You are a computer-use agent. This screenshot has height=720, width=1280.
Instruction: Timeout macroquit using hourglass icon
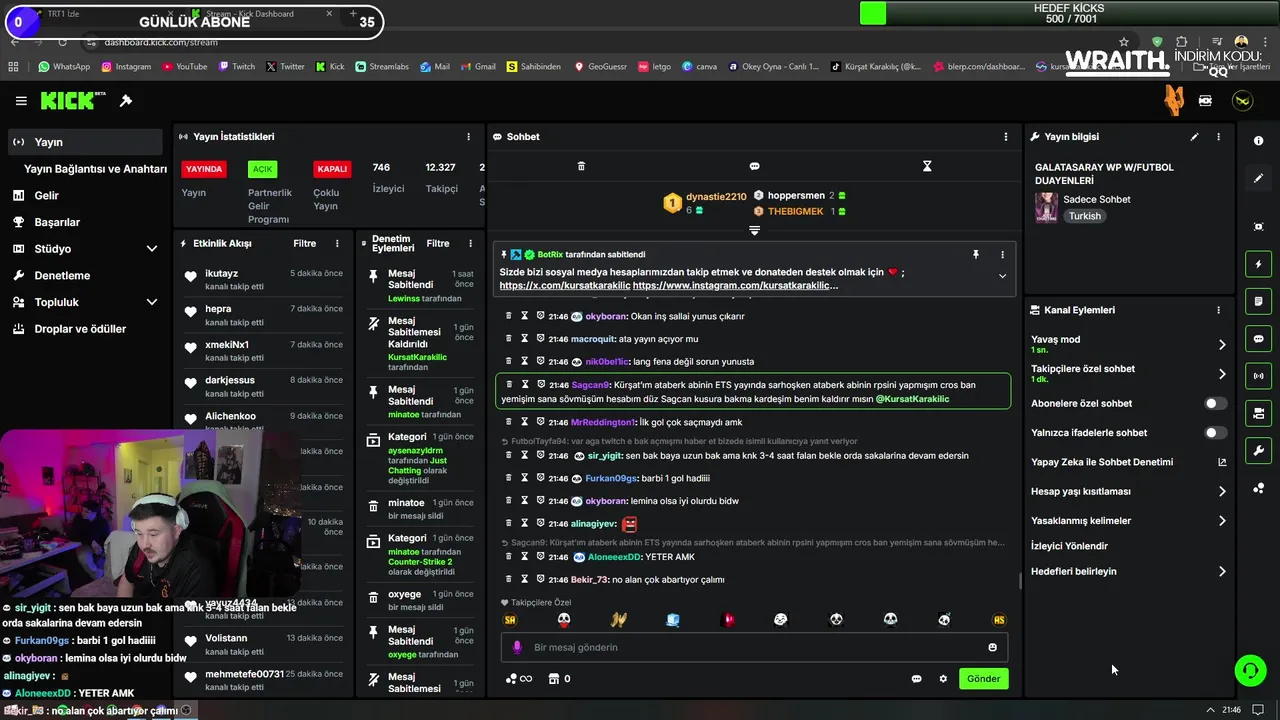[x=524, y=339]
